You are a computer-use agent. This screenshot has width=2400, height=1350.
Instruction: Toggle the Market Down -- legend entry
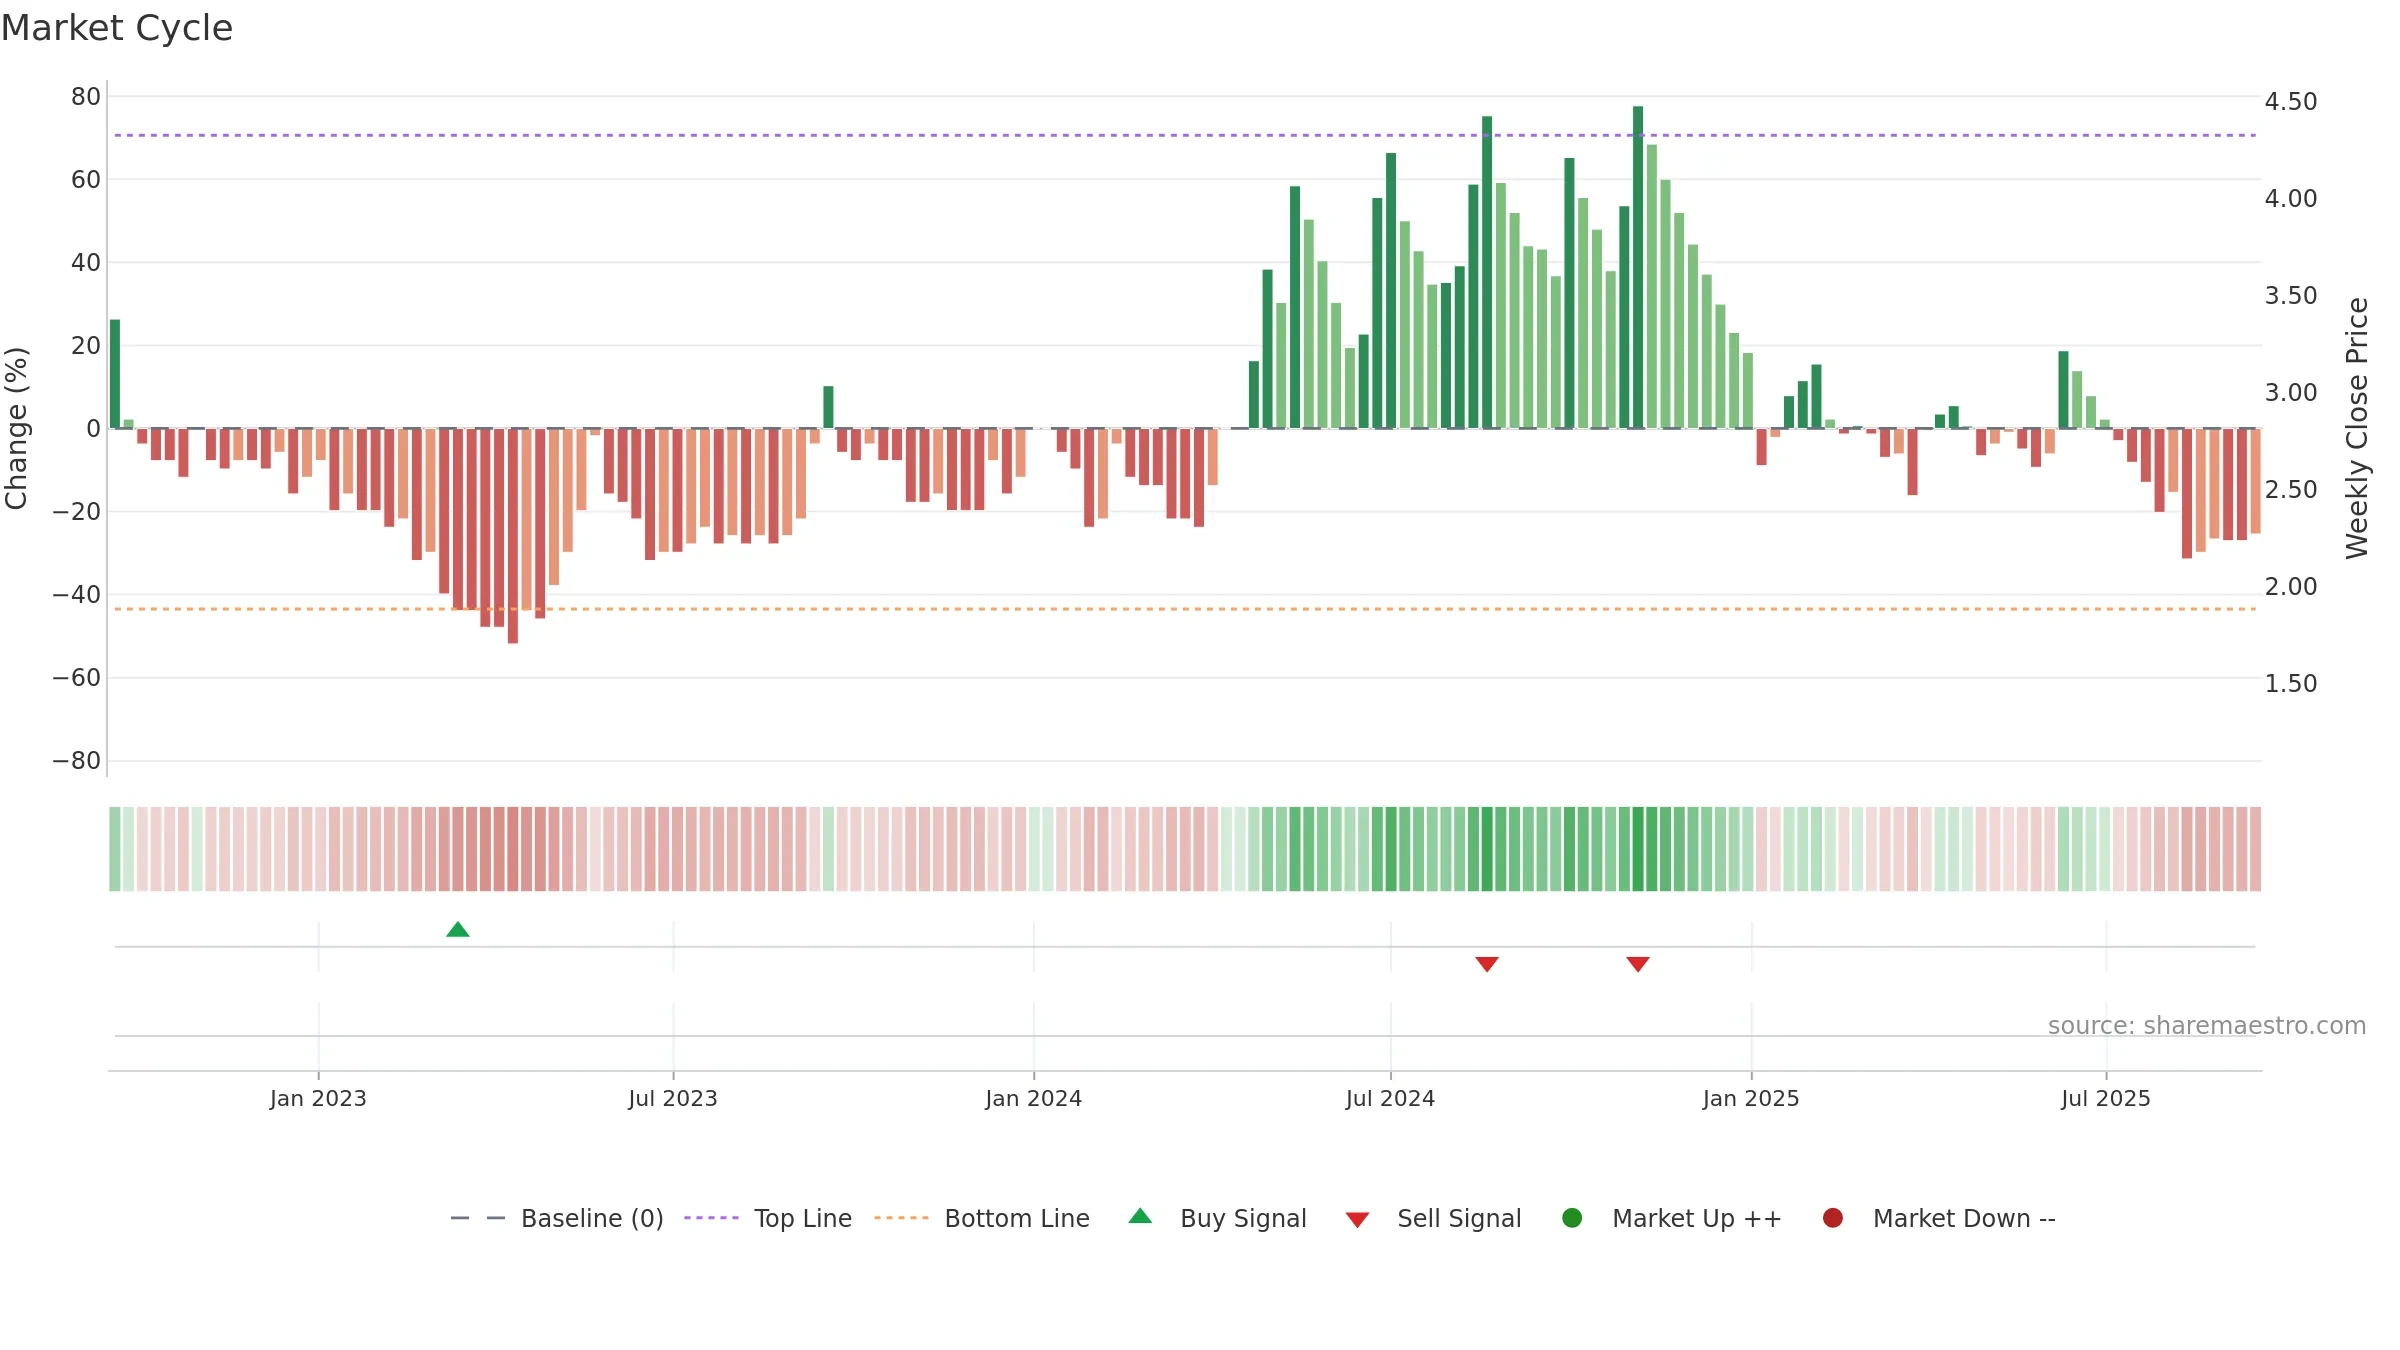[1939, 1218]
